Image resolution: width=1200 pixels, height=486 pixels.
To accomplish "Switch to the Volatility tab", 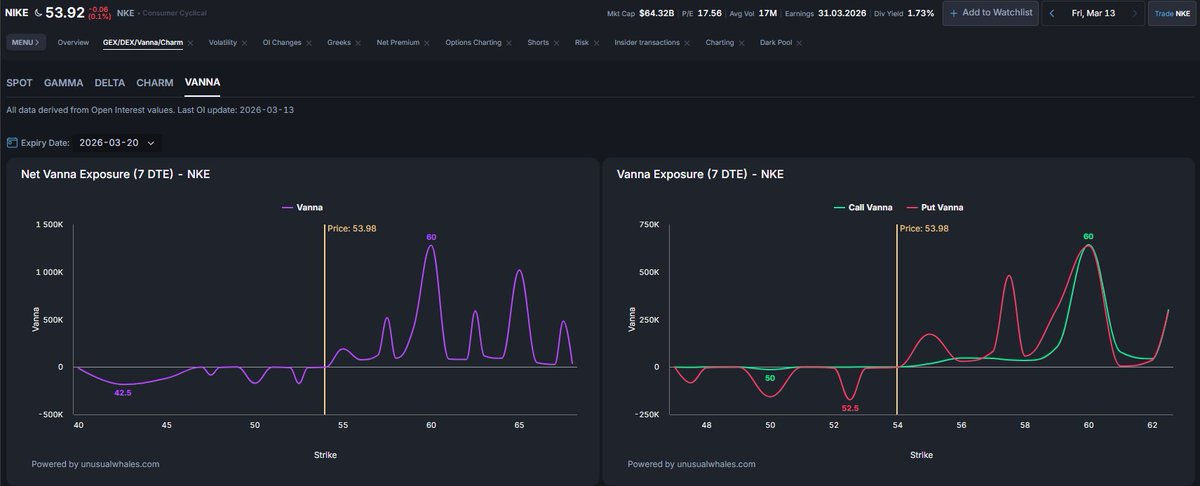I will [222, 43].
